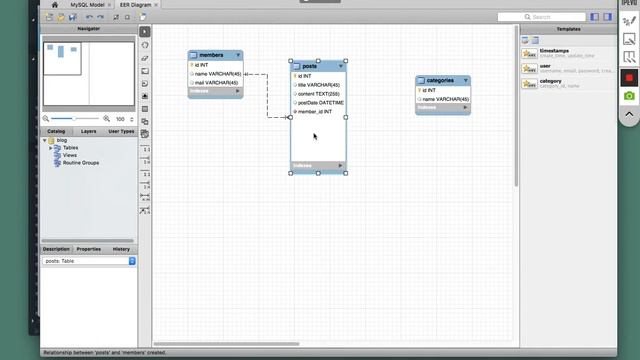Click the zoom percentage stepper arrows

pyautogui.click(x=131, y=119)
